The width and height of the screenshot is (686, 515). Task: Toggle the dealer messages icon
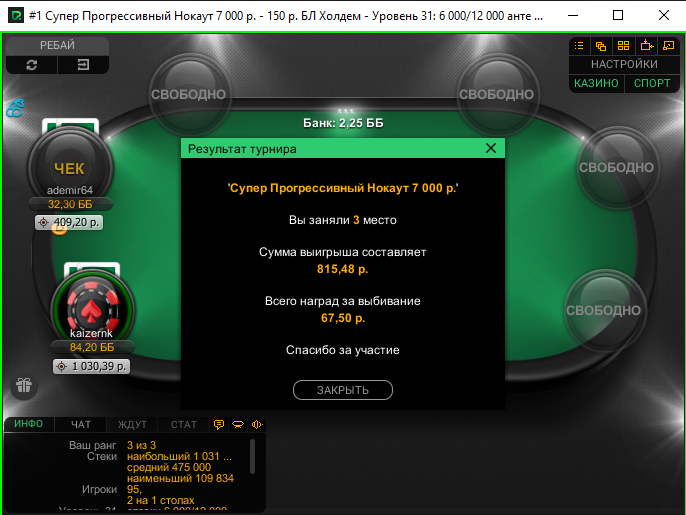(238, 424)
